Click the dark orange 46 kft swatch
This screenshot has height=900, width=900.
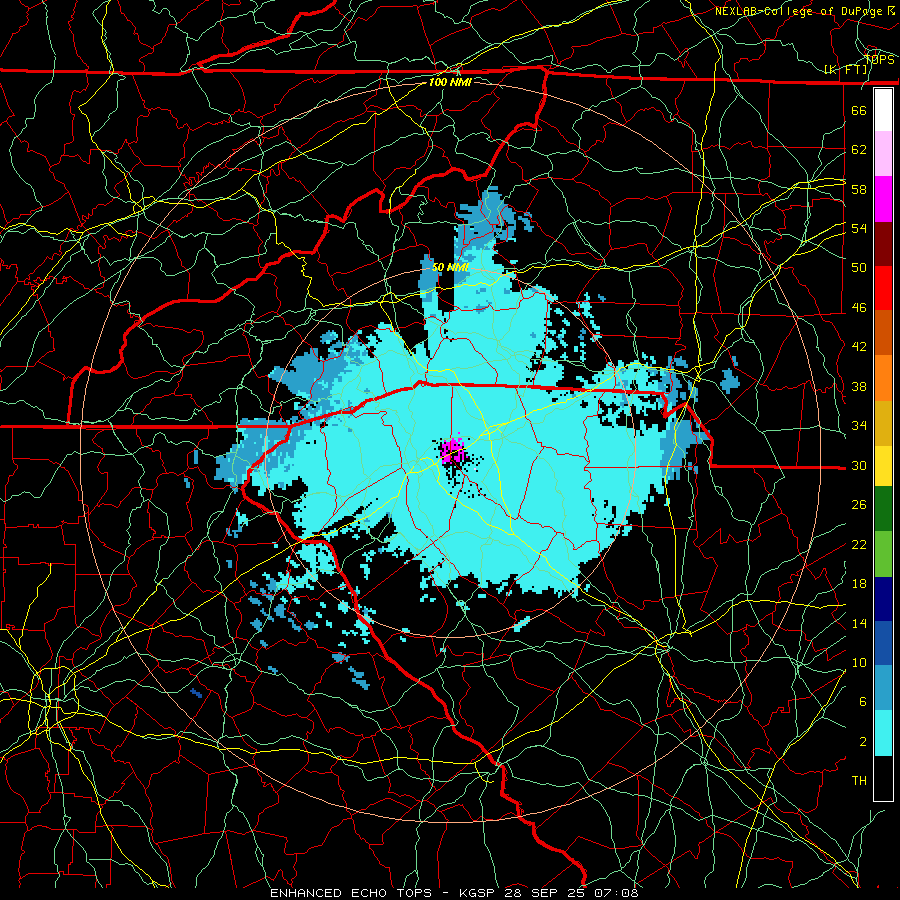883,333
